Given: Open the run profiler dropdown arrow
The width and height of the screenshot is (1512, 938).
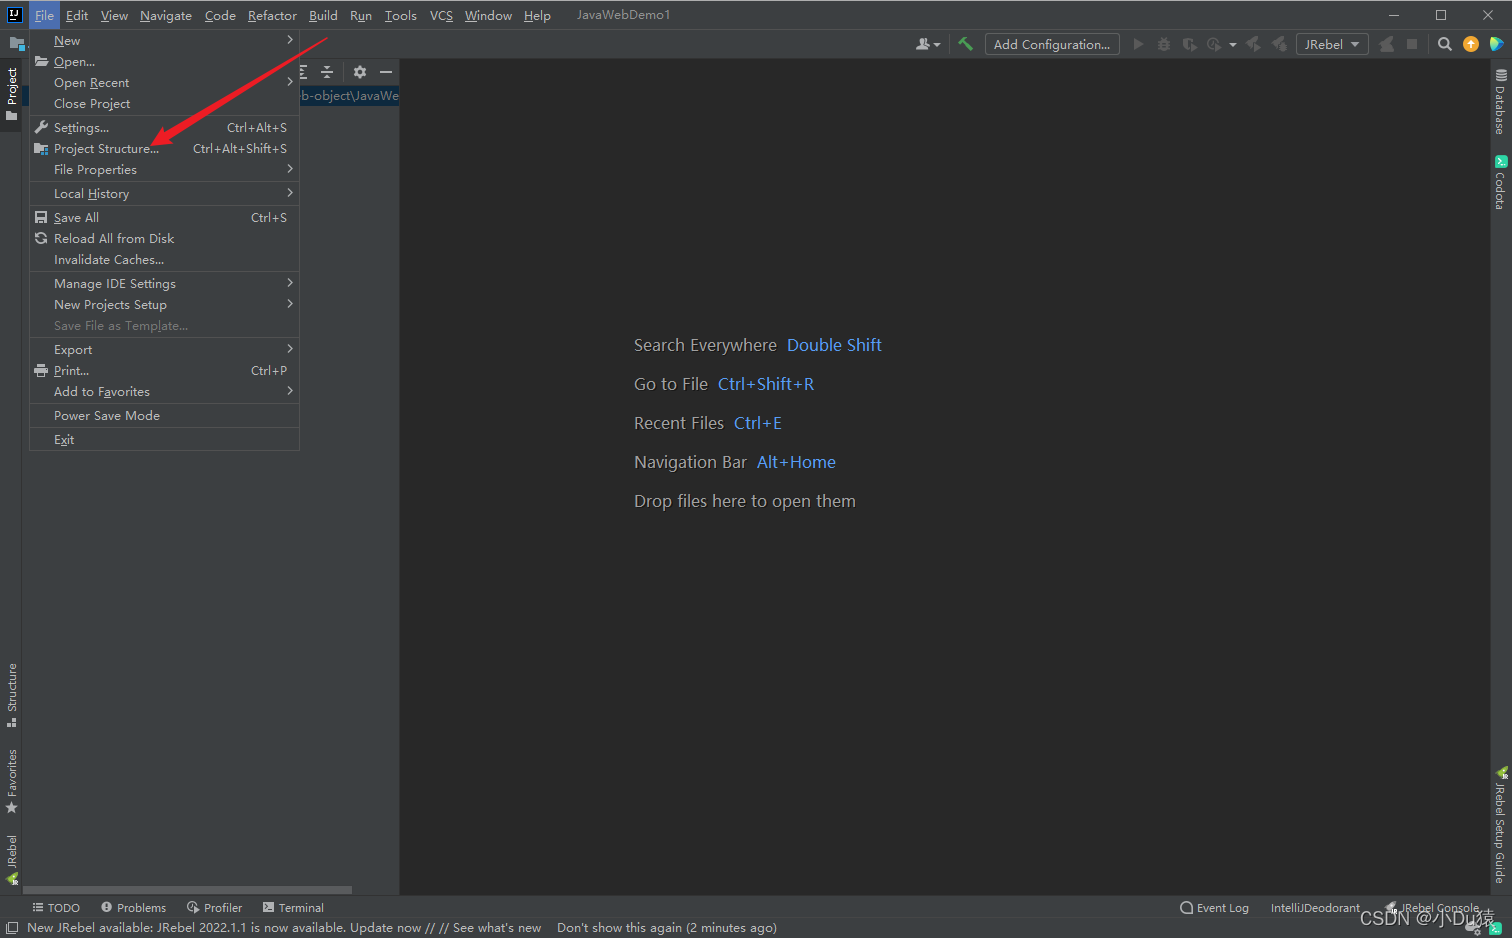Looking at the screenshot, I should (x=1232, y=45).
